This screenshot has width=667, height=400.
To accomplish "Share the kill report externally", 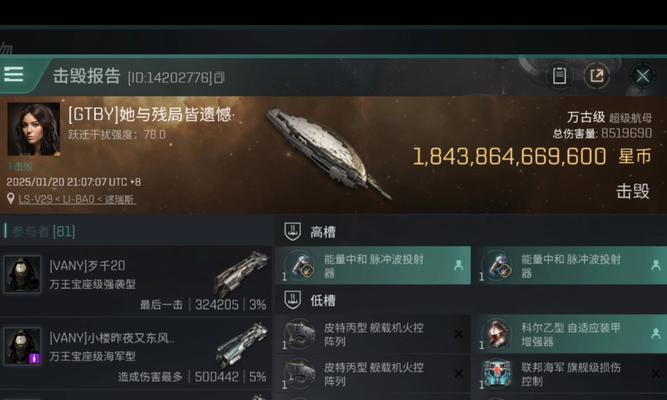I will point(597,76).
